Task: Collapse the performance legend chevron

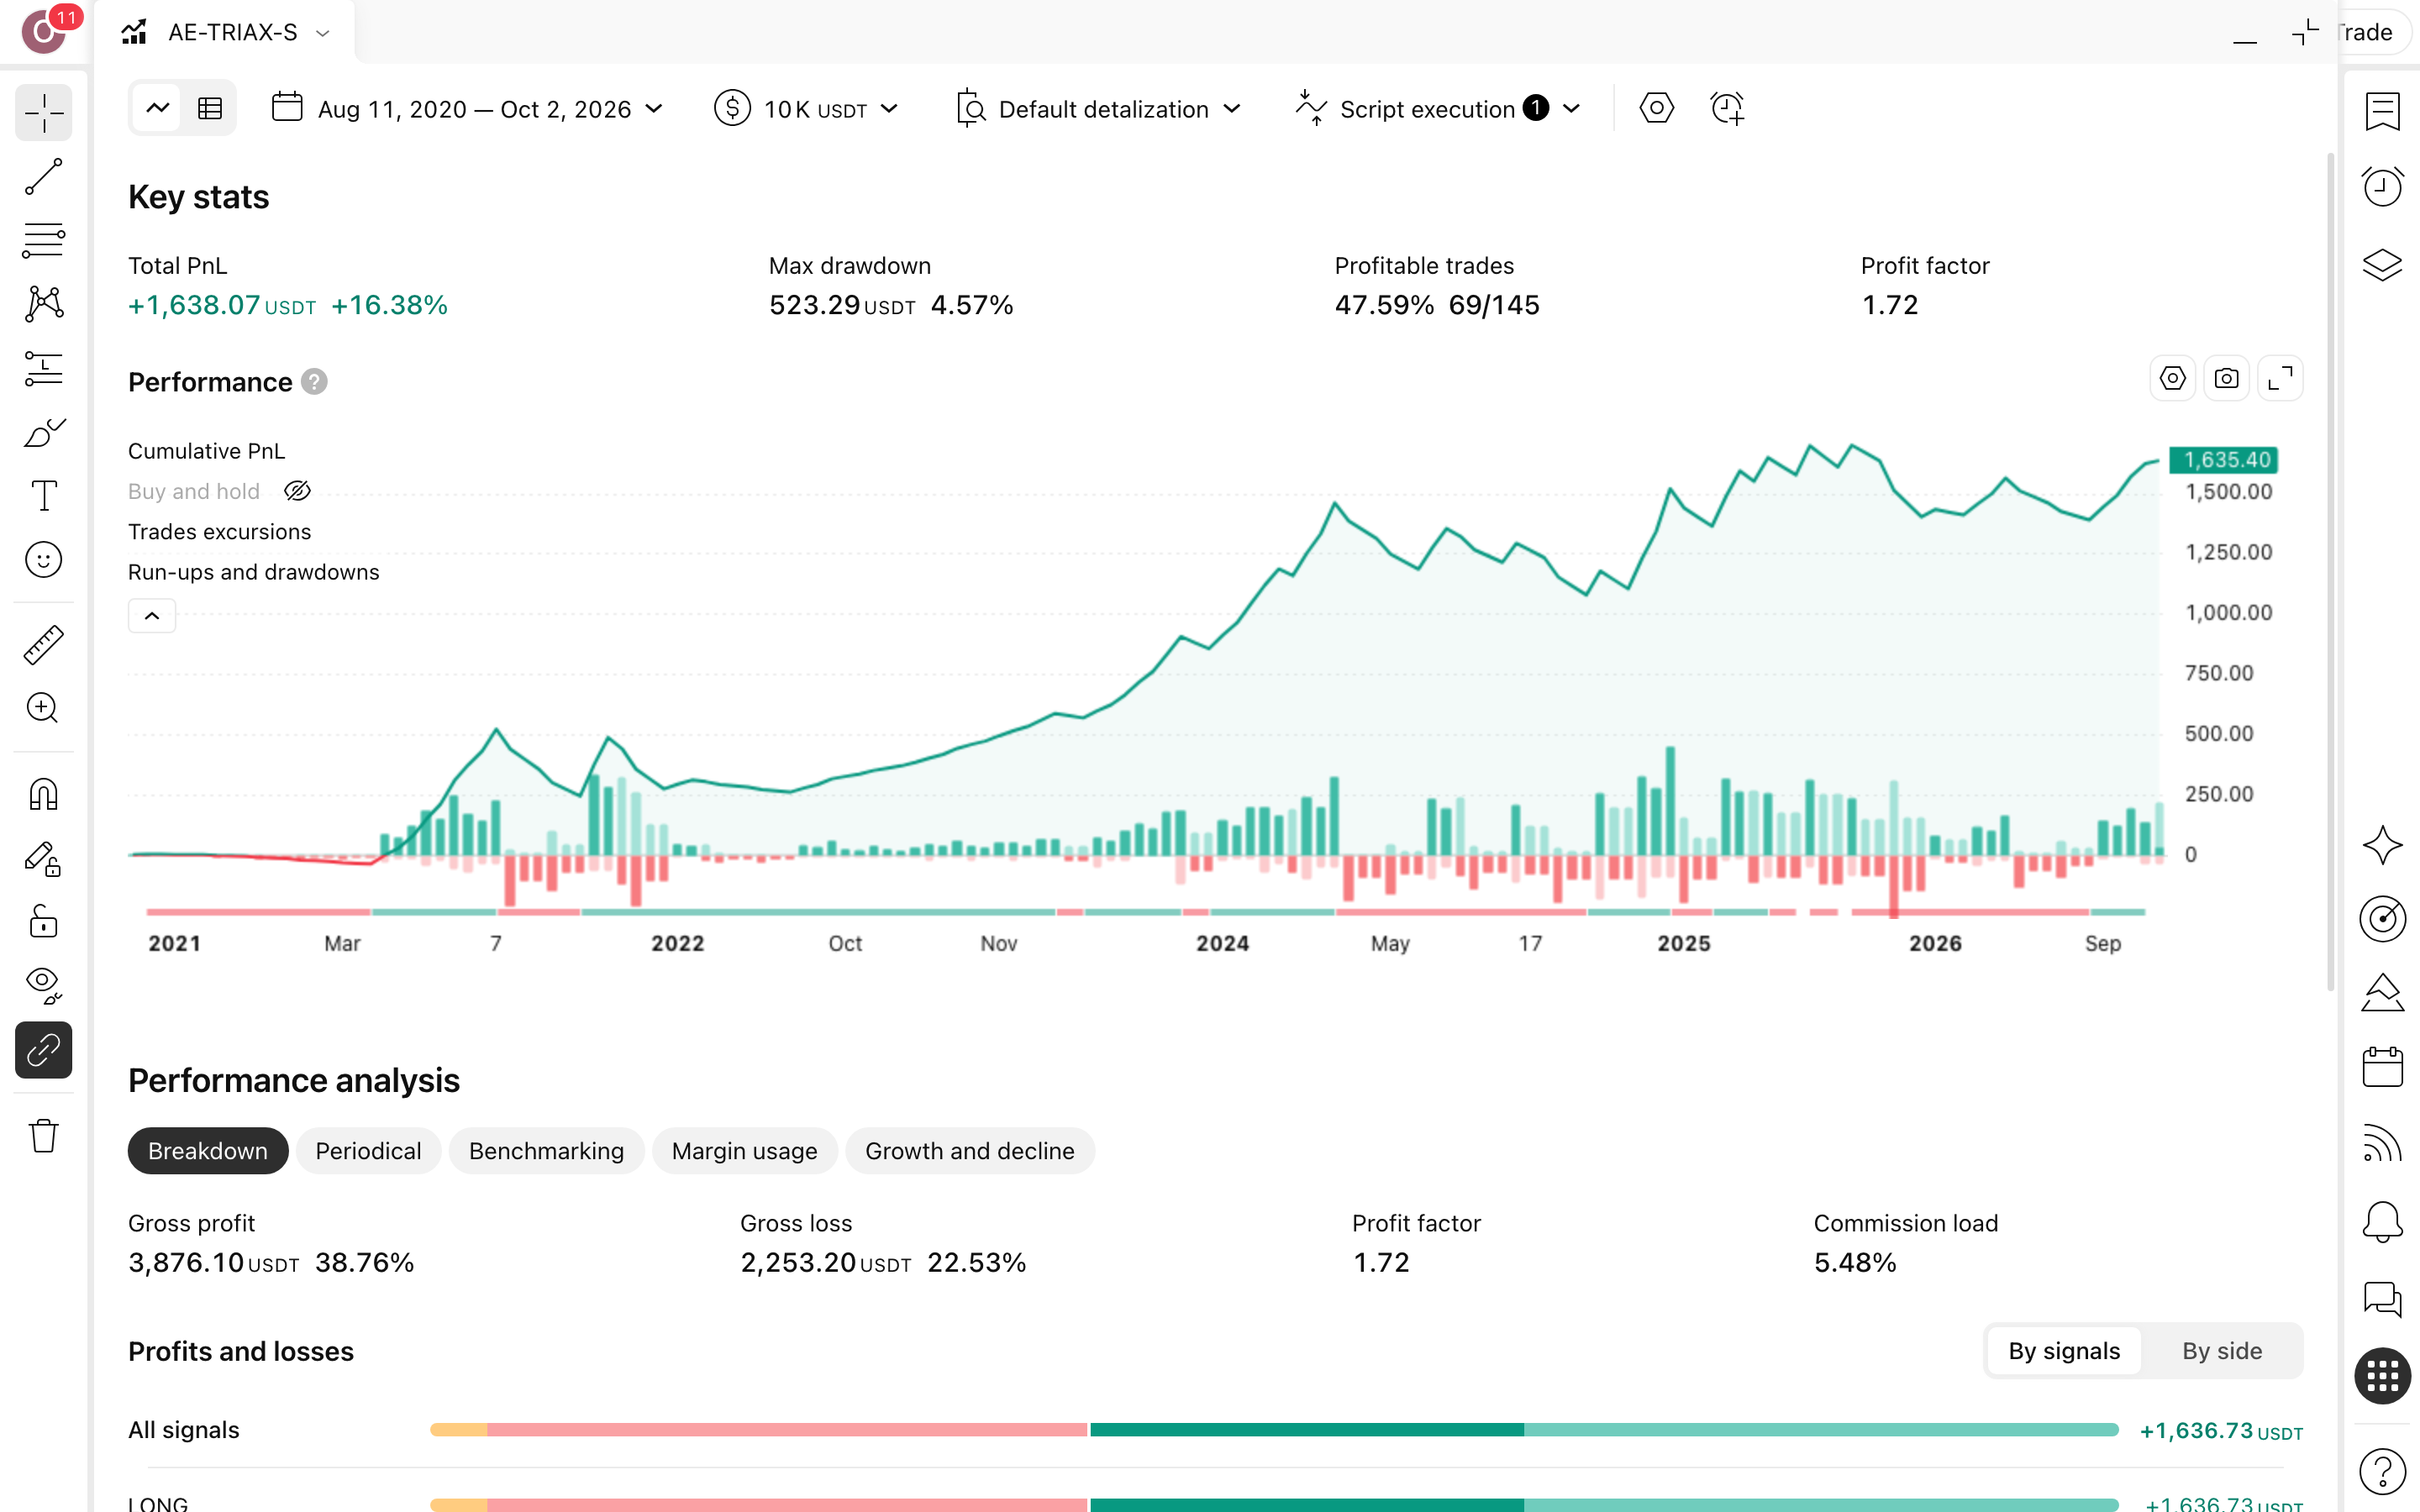Action: tap(152, 616)
